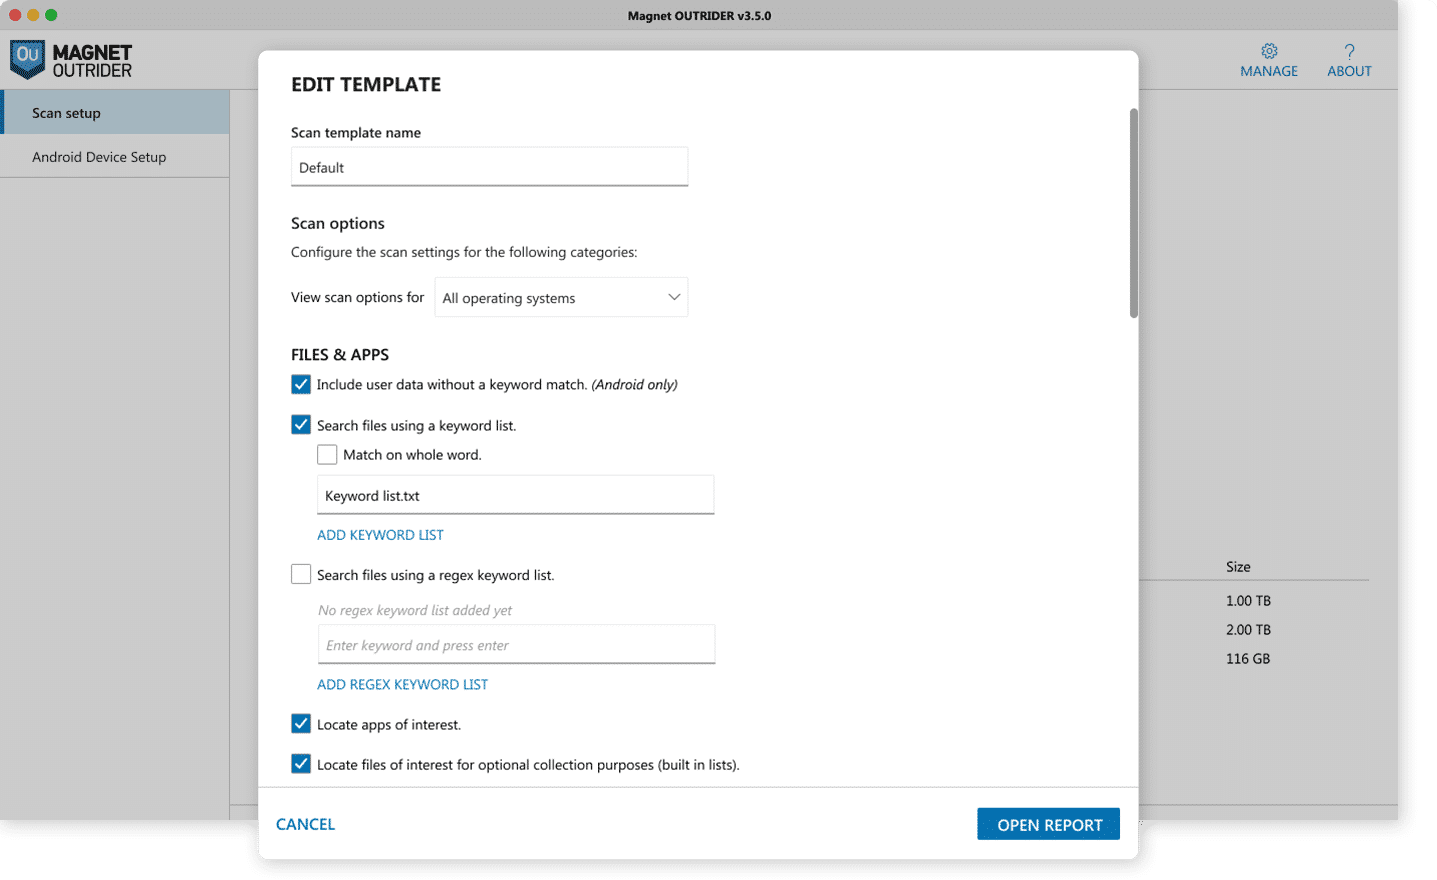Click the dropdown chevron for scan options
This screenshot has height=880, width=1437.
pos(673,297)
